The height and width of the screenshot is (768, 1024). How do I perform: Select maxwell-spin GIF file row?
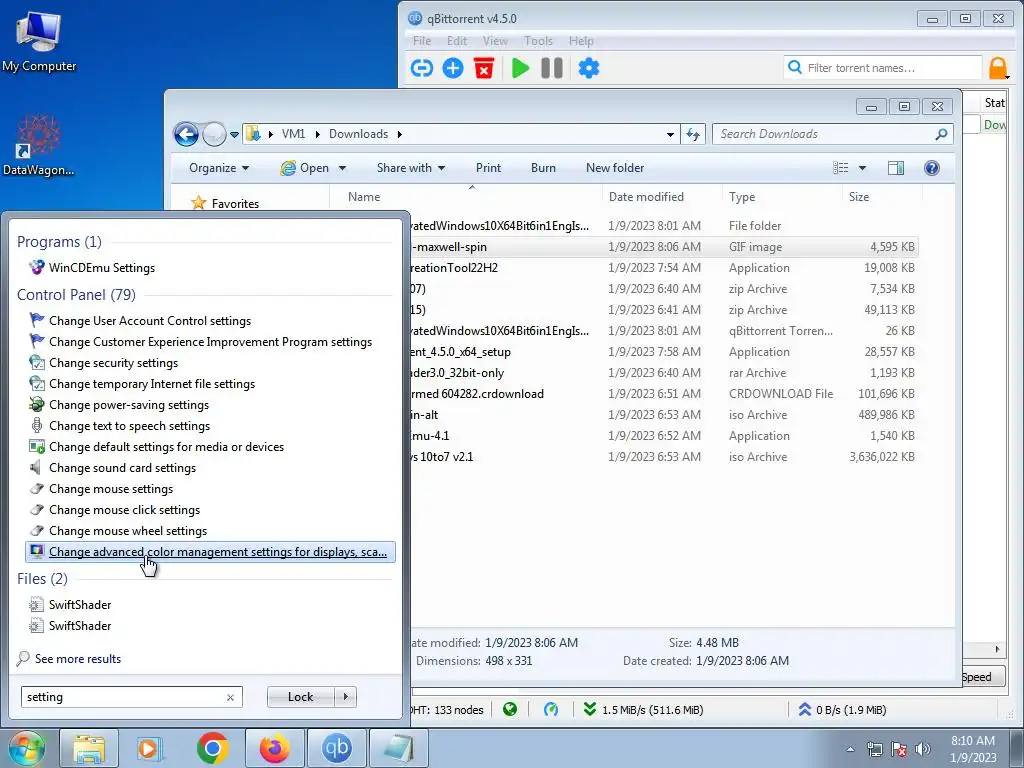click(x=664, y=247)
